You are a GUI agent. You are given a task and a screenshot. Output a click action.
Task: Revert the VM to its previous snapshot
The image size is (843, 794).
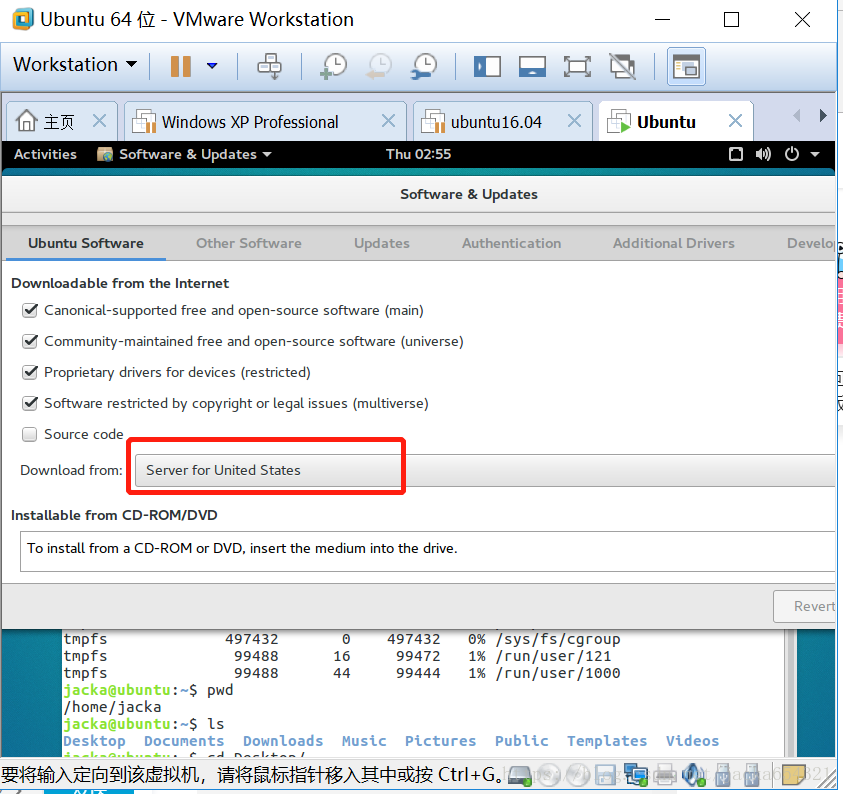coord(380,66)
